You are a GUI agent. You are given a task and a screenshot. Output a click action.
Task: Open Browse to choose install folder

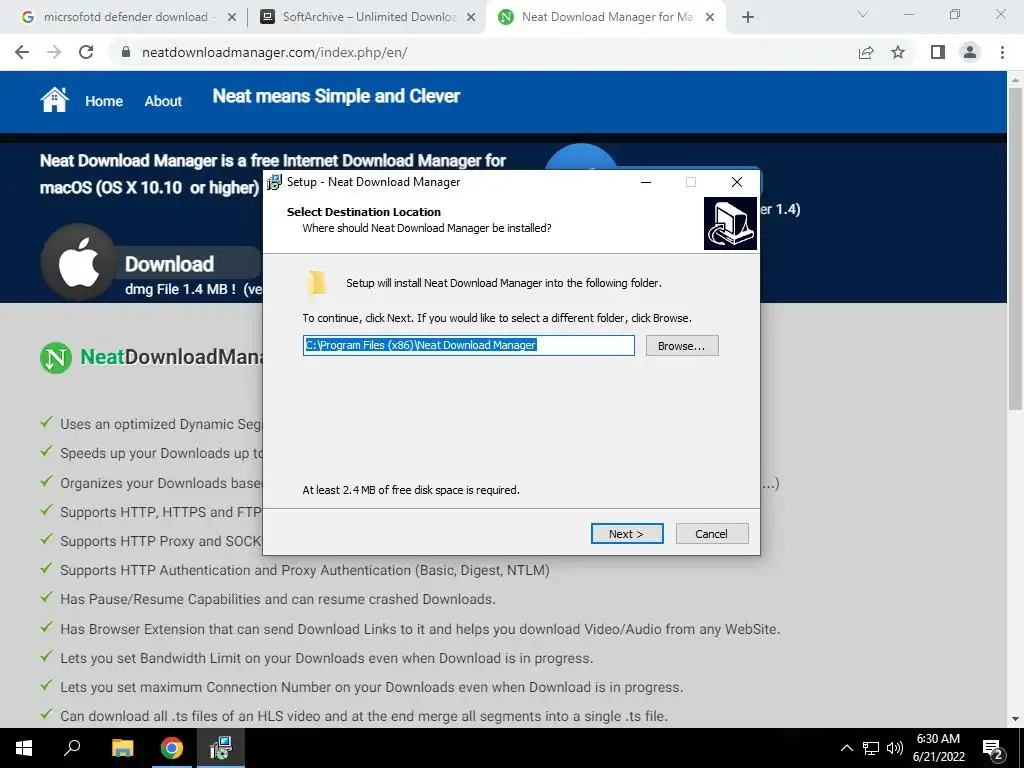682,345
